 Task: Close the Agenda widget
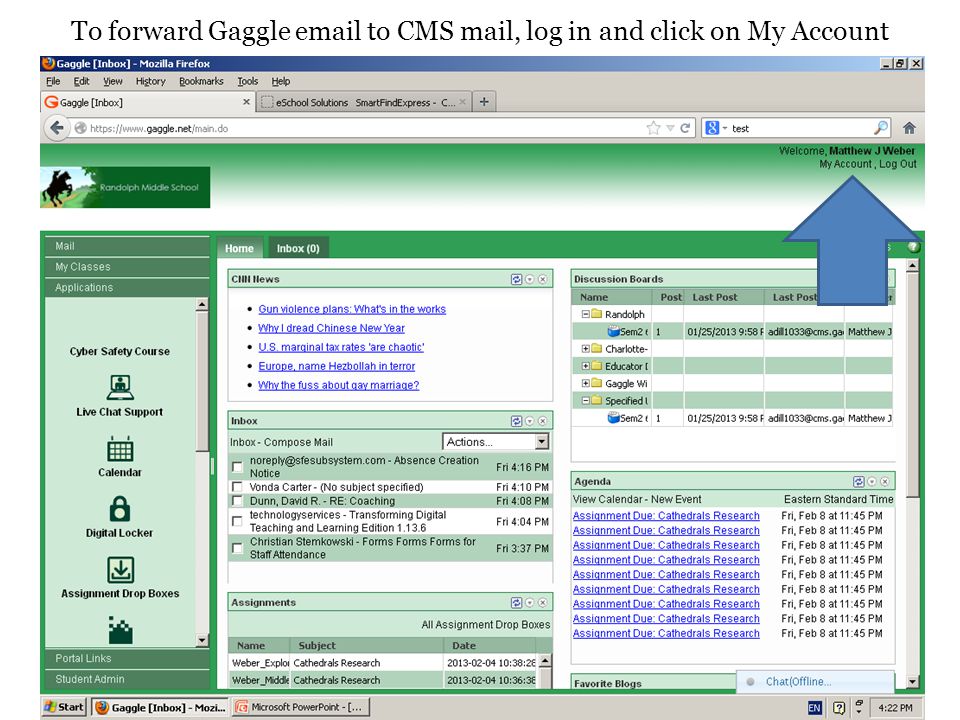(885, 482)
